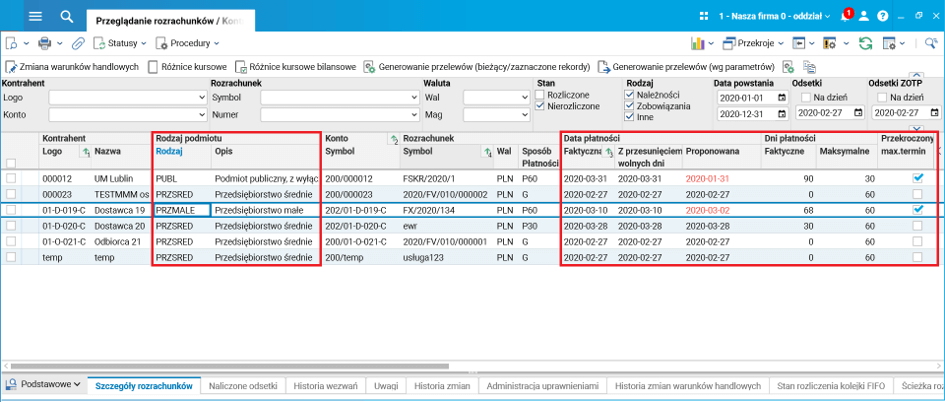945x402 pixels.
Task: Switch to Administracja uprawnieniami tab
Action: (x=542, y=385)
